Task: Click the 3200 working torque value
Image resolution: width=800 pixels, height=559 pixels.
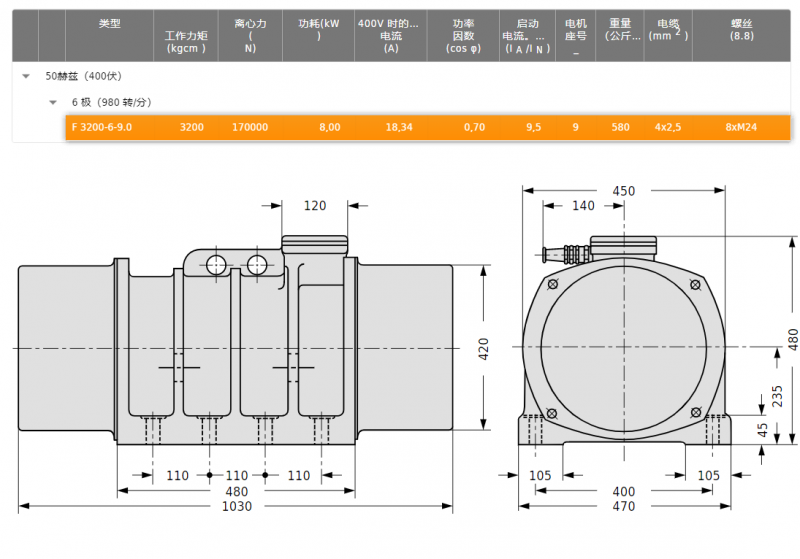Action: pyautogui.click(x=191, y=127)
